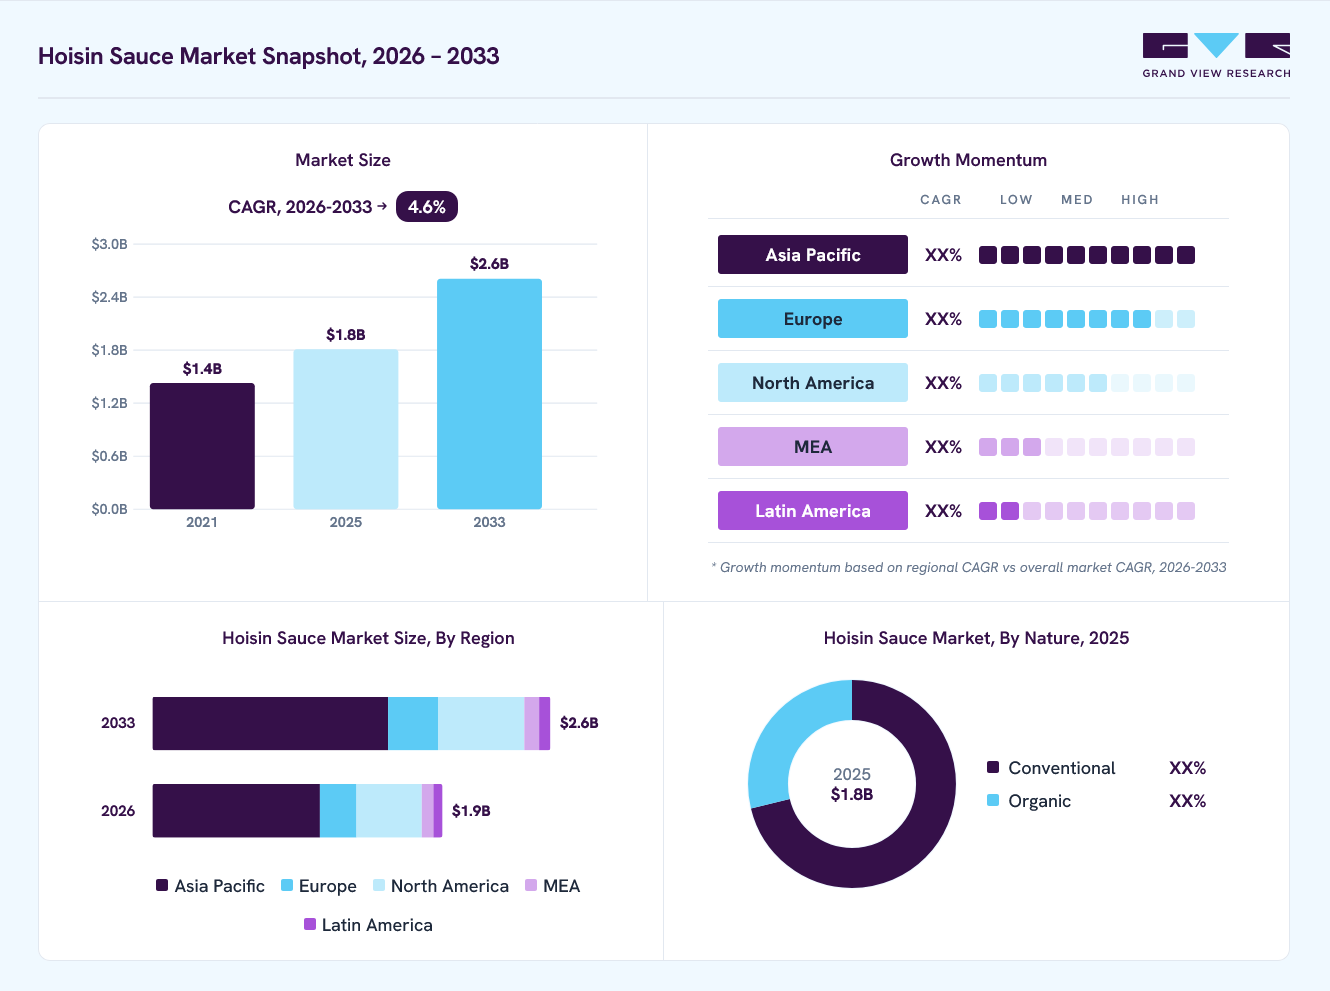
Task: Pick the North America pill in Growth Momentum
Action: click(813, 383)
